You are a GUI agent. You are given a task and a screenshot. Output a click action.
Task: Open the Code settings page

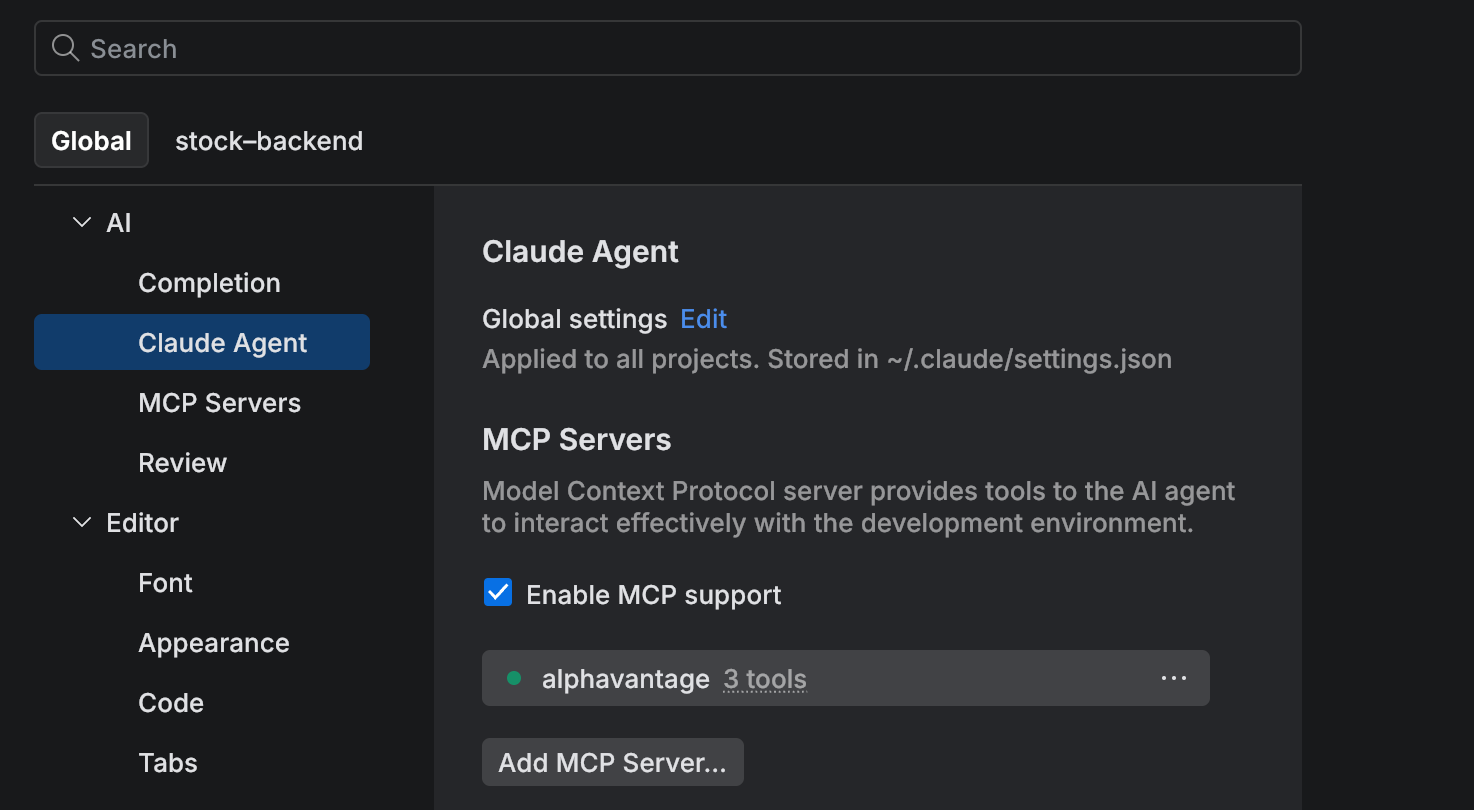[x=171, y=703]
